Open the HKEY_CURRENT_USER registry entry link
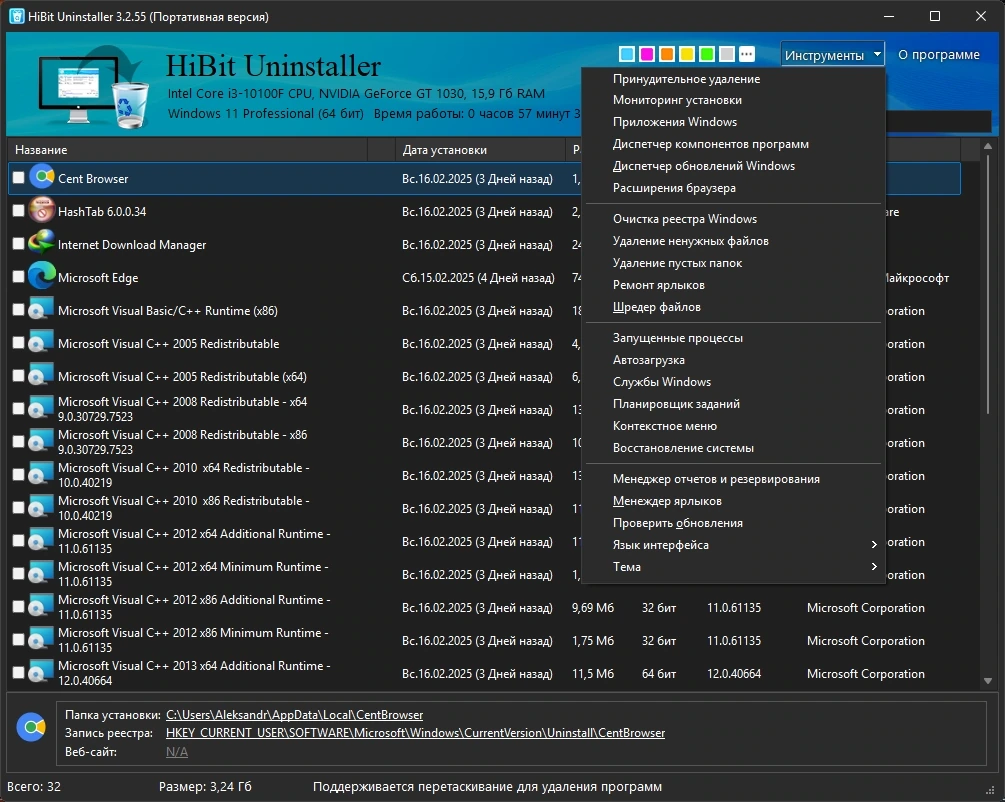Viewport: 1005px width, 802px height. 415,733
